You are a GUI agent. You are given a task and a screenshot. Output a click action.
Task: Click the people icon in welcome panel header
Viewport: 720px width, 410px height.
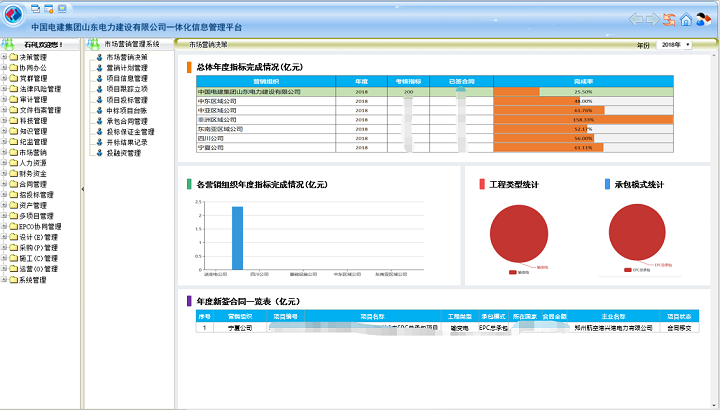coord(8,45)
